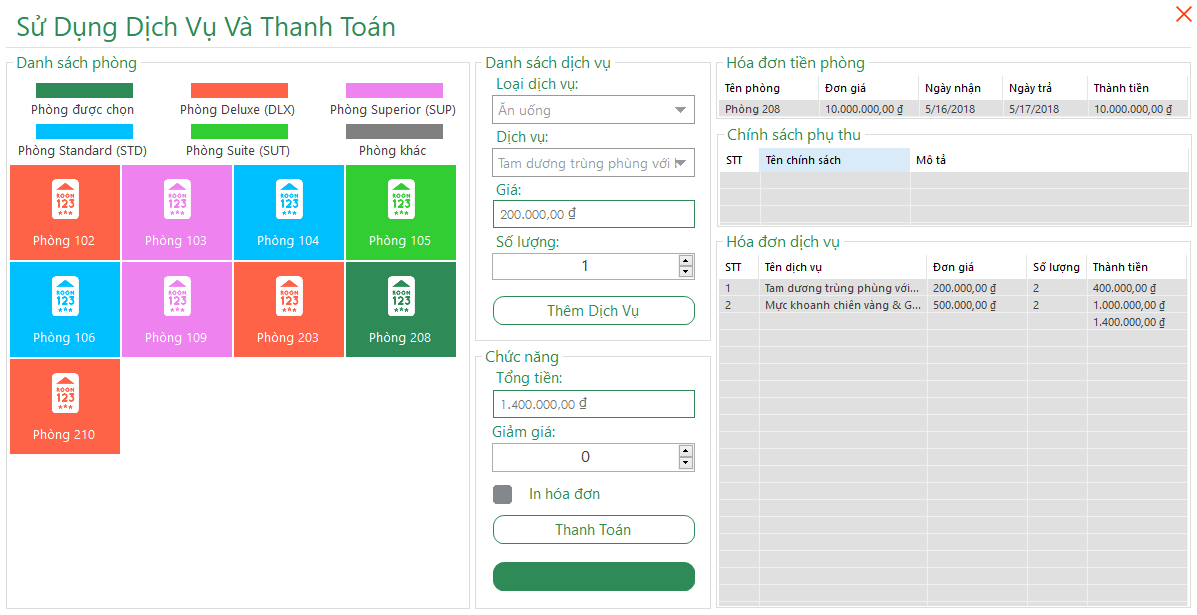Click the Thanh Toán button
1197x615 pixels.
[593, 529]
